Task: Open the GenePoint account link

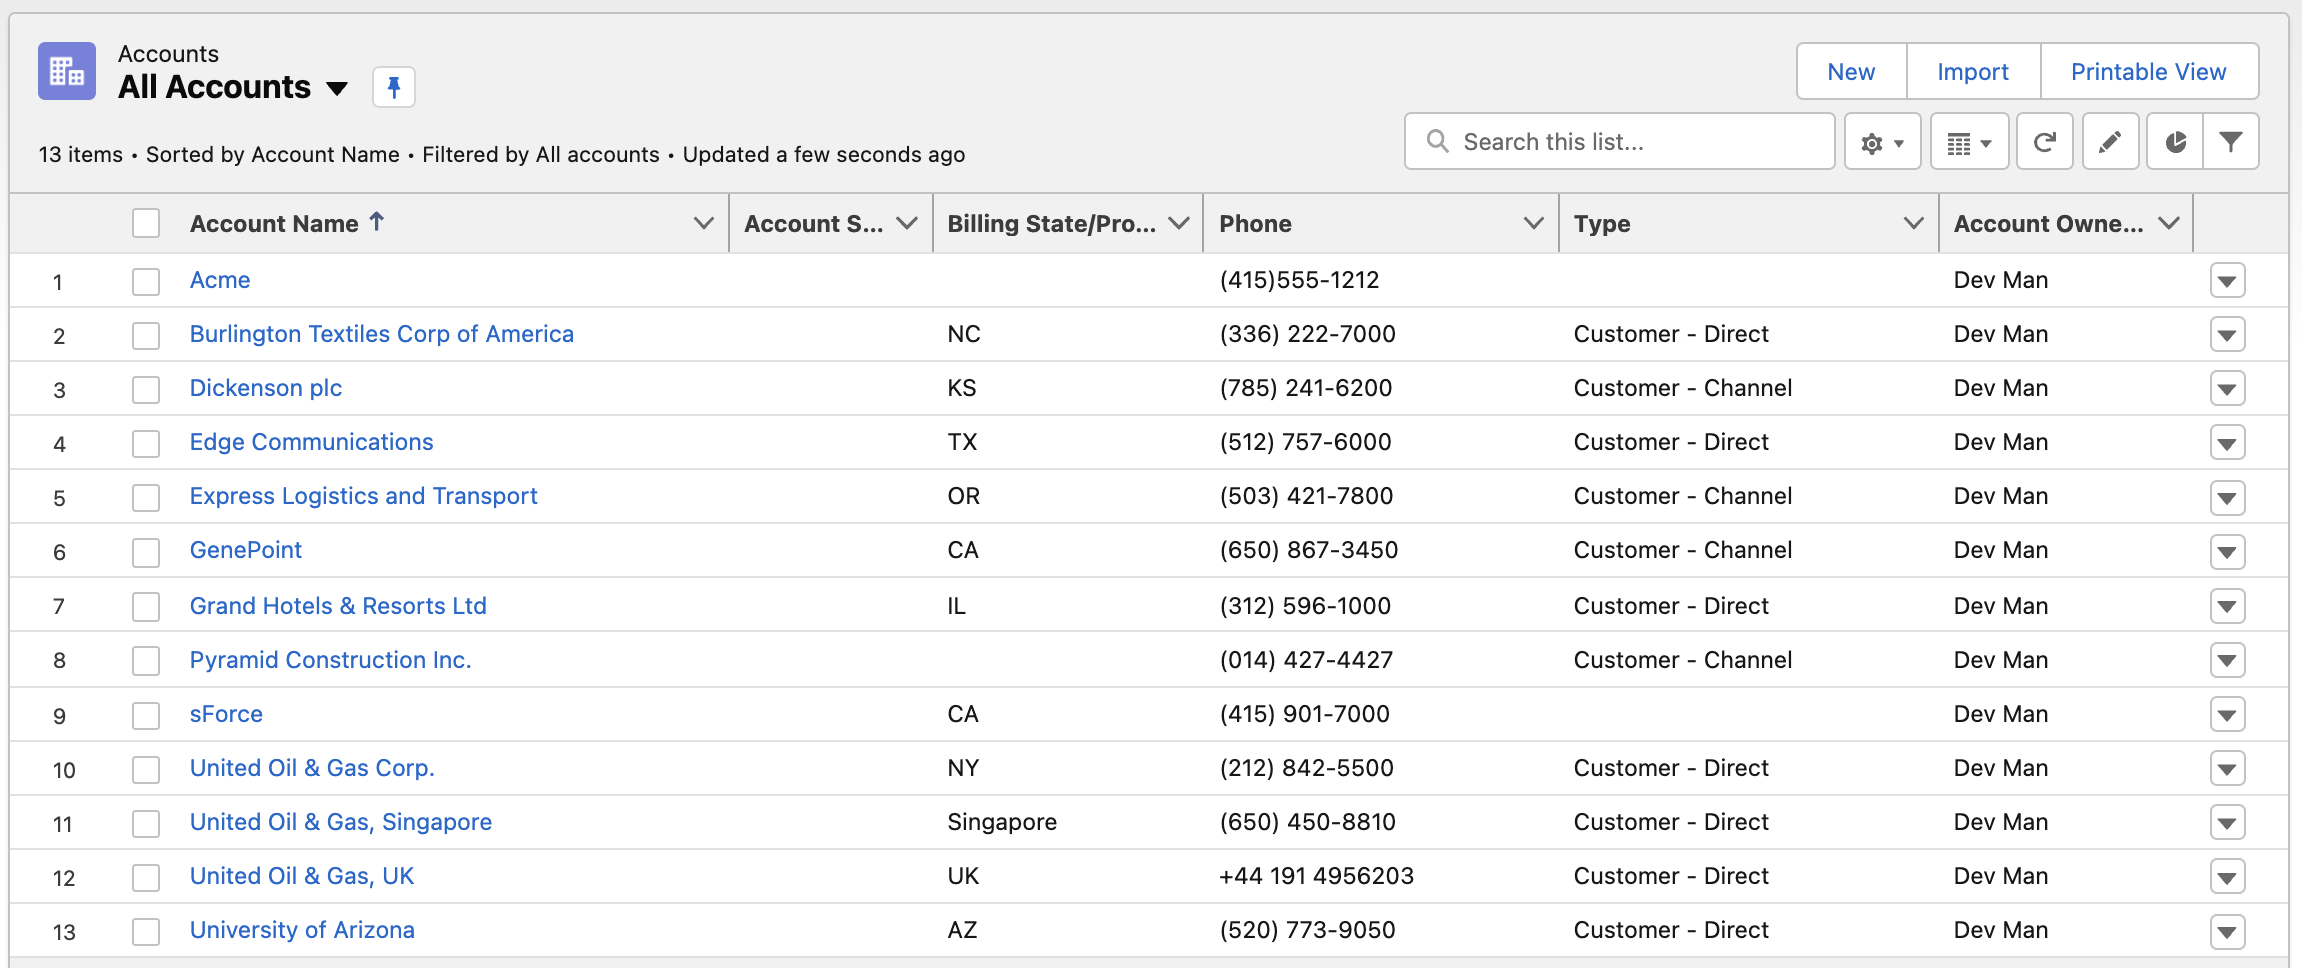Action: tap(246, 550)
